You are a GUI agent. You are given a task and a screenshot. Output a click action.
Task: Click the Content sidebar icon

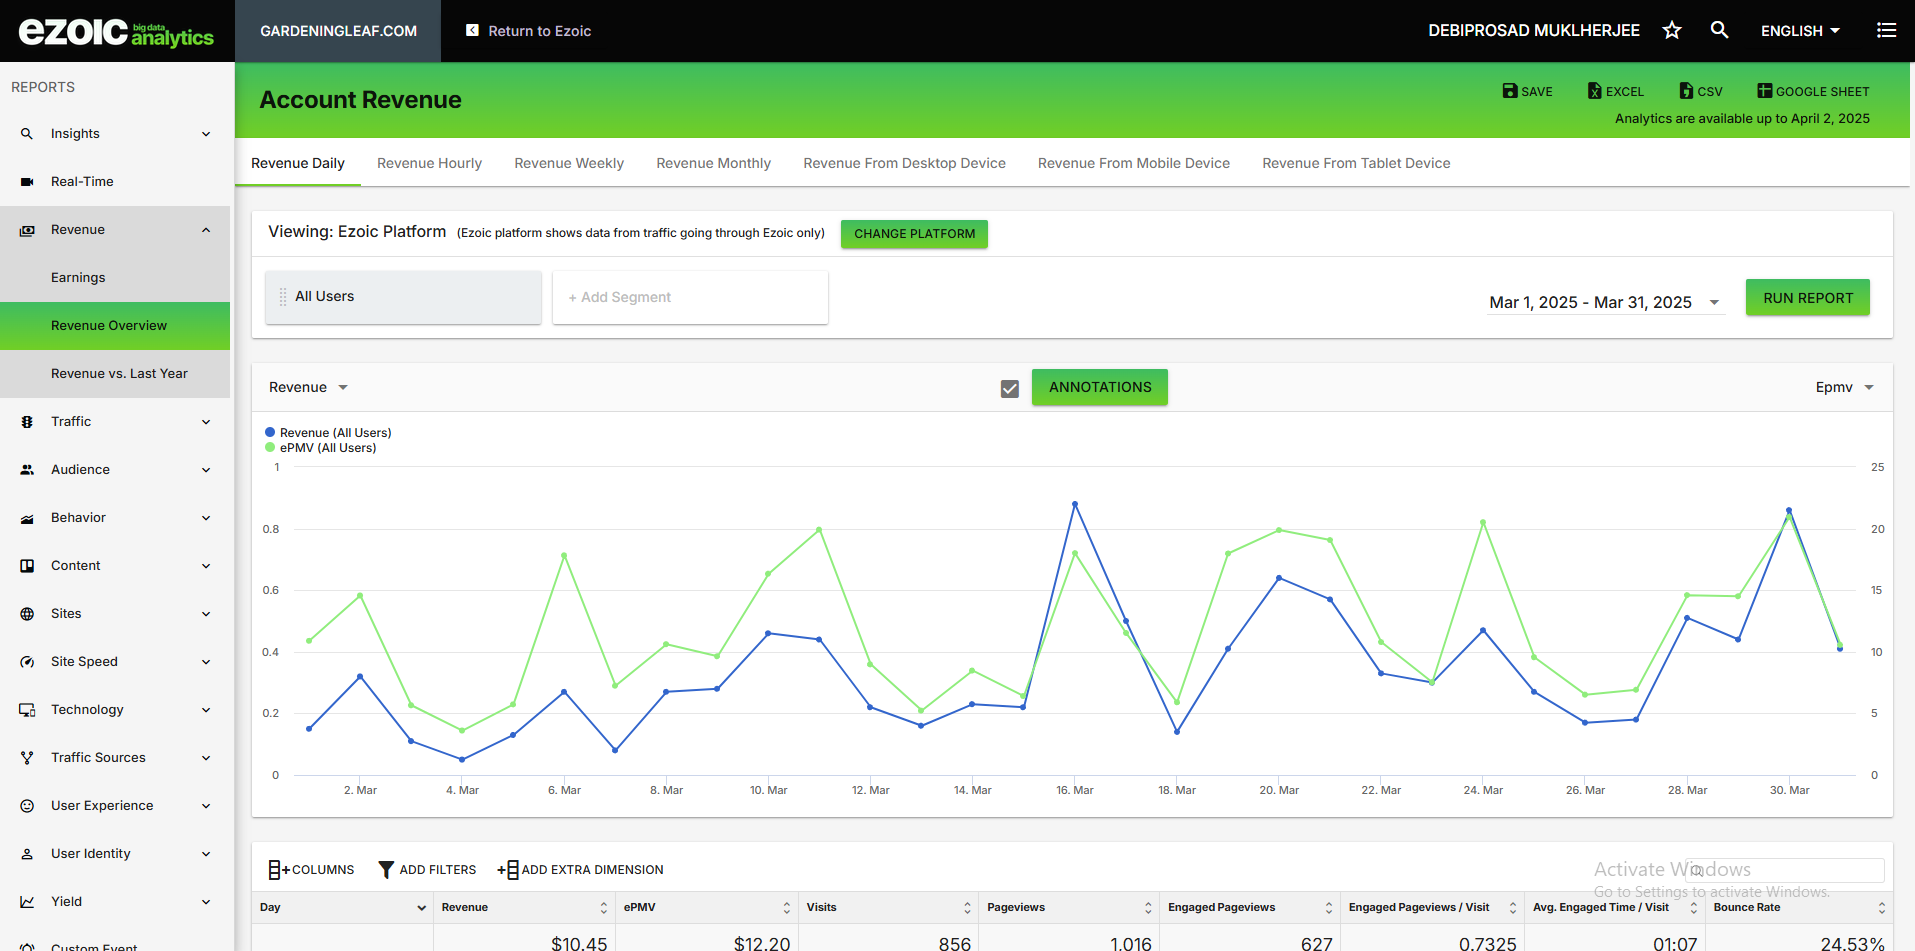click(x=27, y=566)
